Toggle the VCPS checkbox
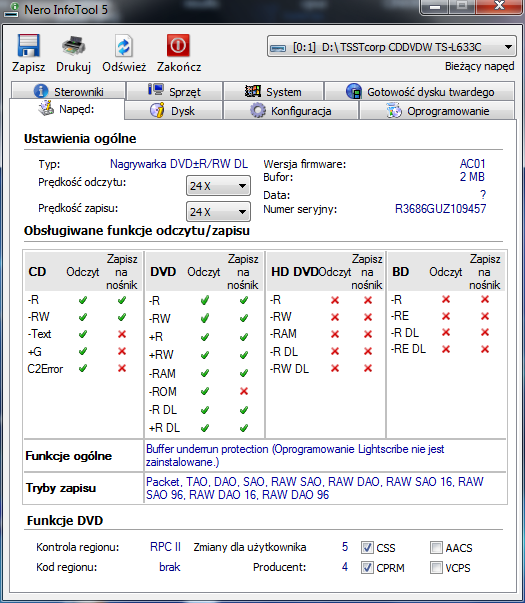The width and height of the screenshot is (525, 603). [x=436, y=567]
